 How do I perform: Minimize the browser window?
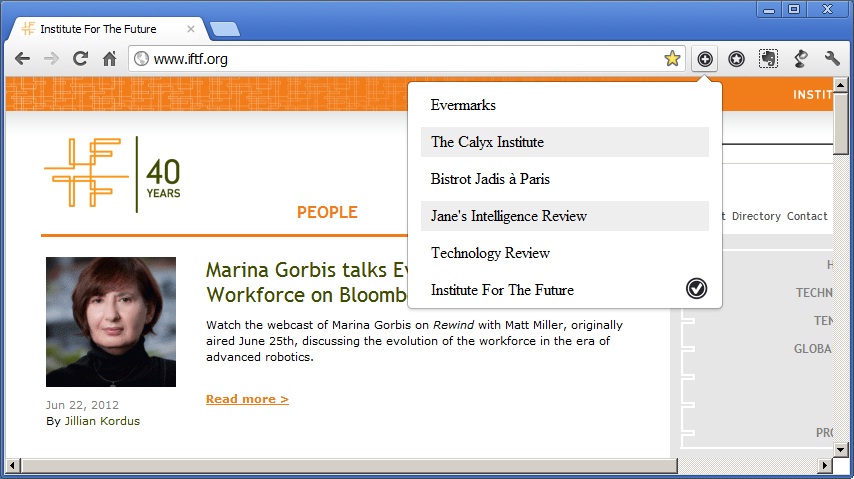tap(769, 9)
